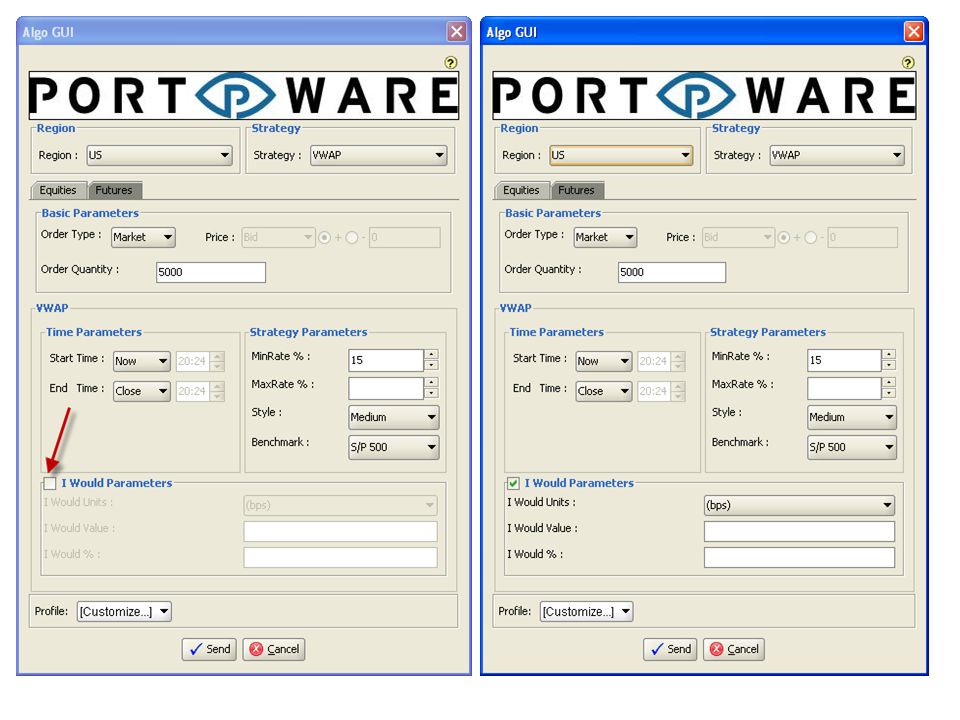Click the Portware logo in right window
Image resolution: width=960 pixels, height=720 pixels.
click(704, 96)
